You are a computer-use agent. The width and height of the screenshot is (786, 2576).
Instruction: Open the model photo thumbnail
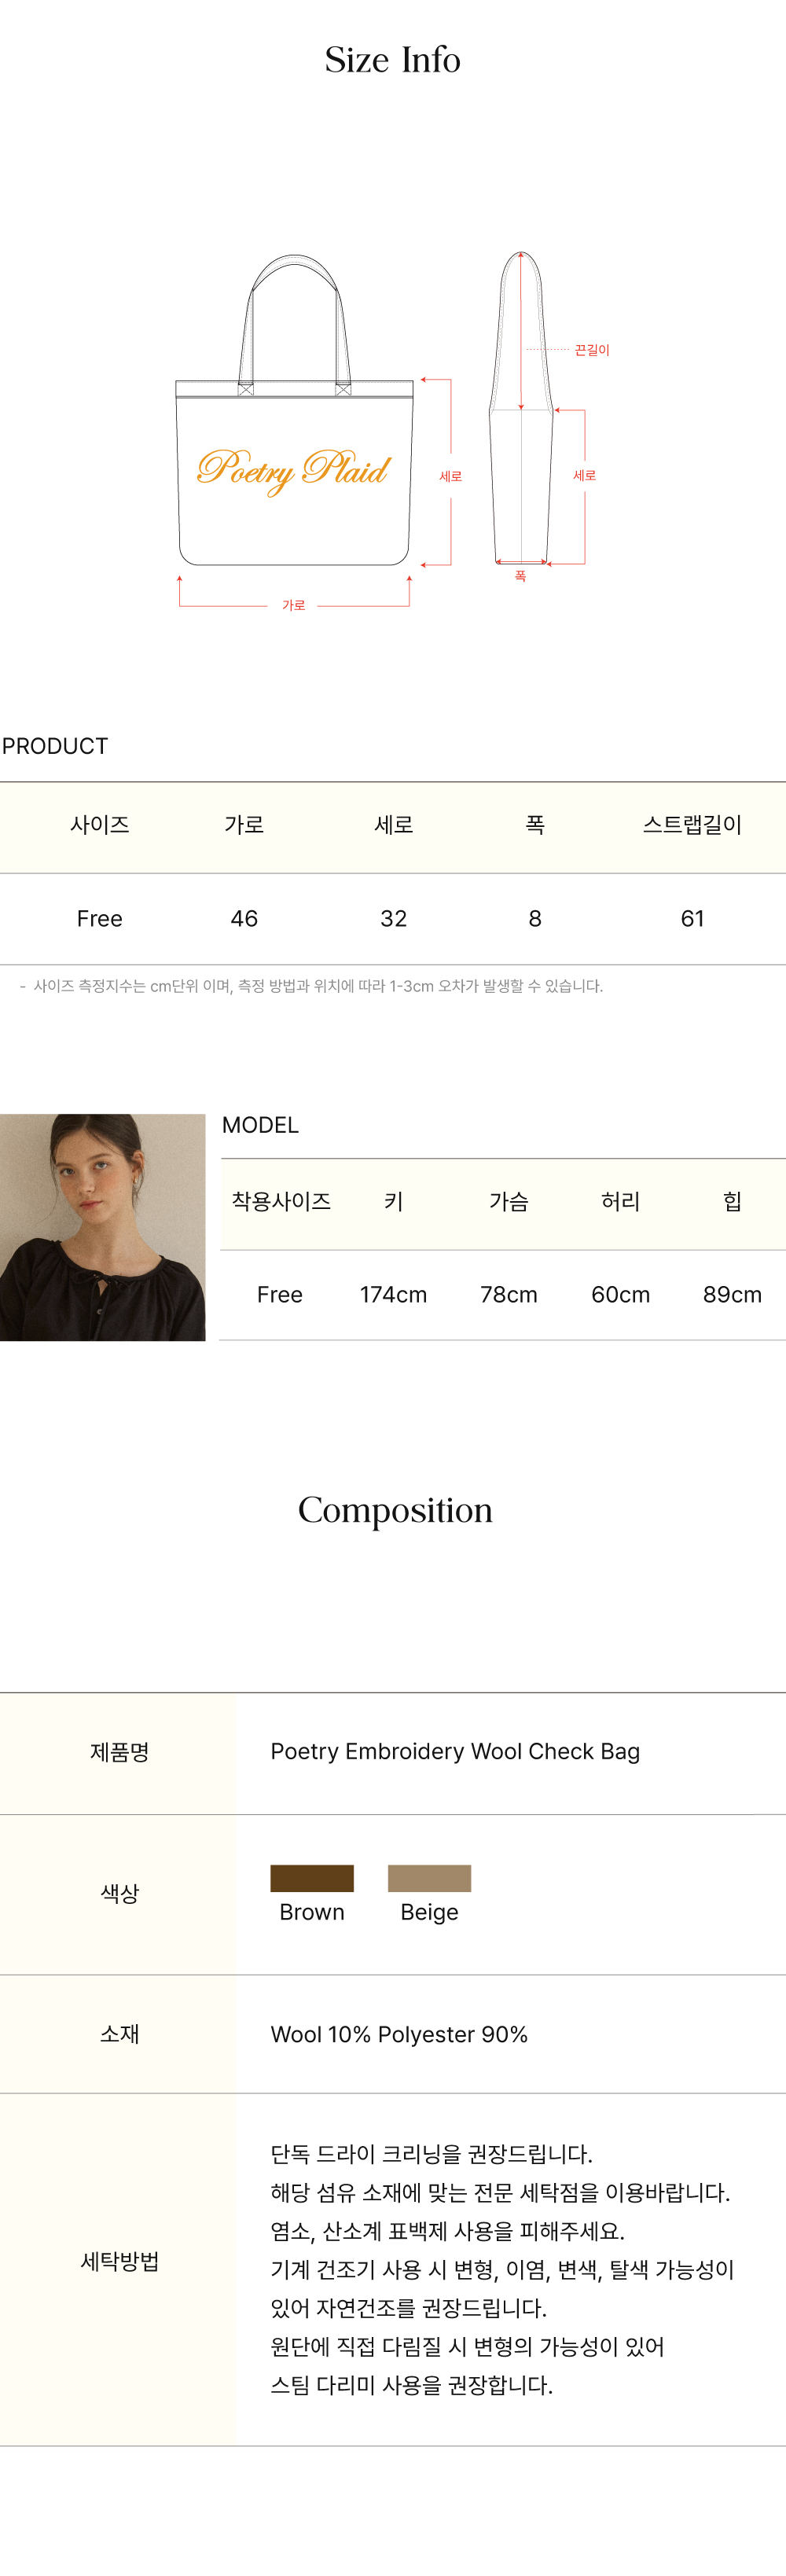click(102, 1227)
